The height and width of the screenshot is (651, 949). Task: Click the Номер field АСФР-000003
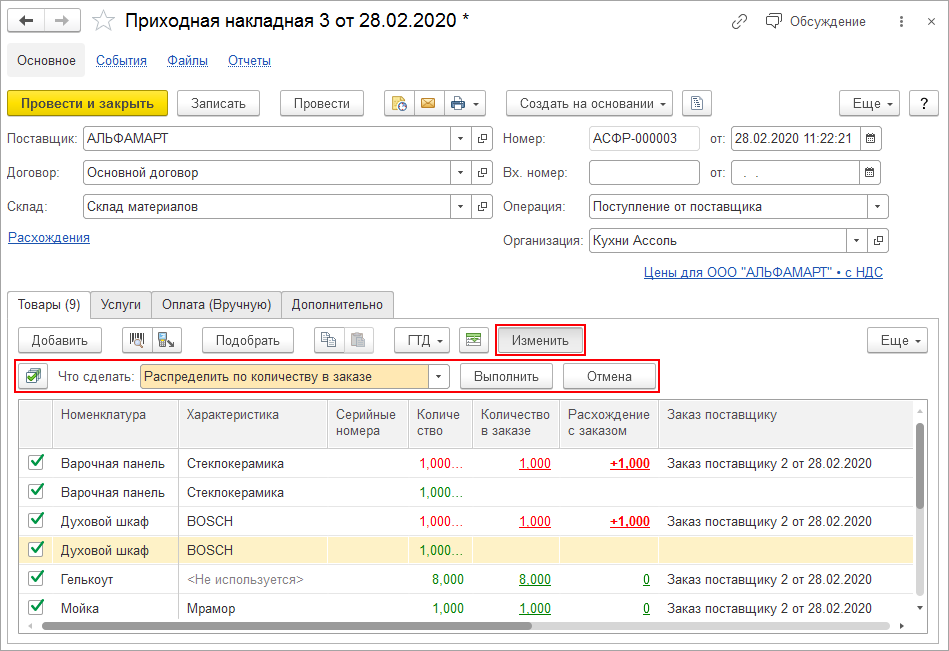point(645,139)
